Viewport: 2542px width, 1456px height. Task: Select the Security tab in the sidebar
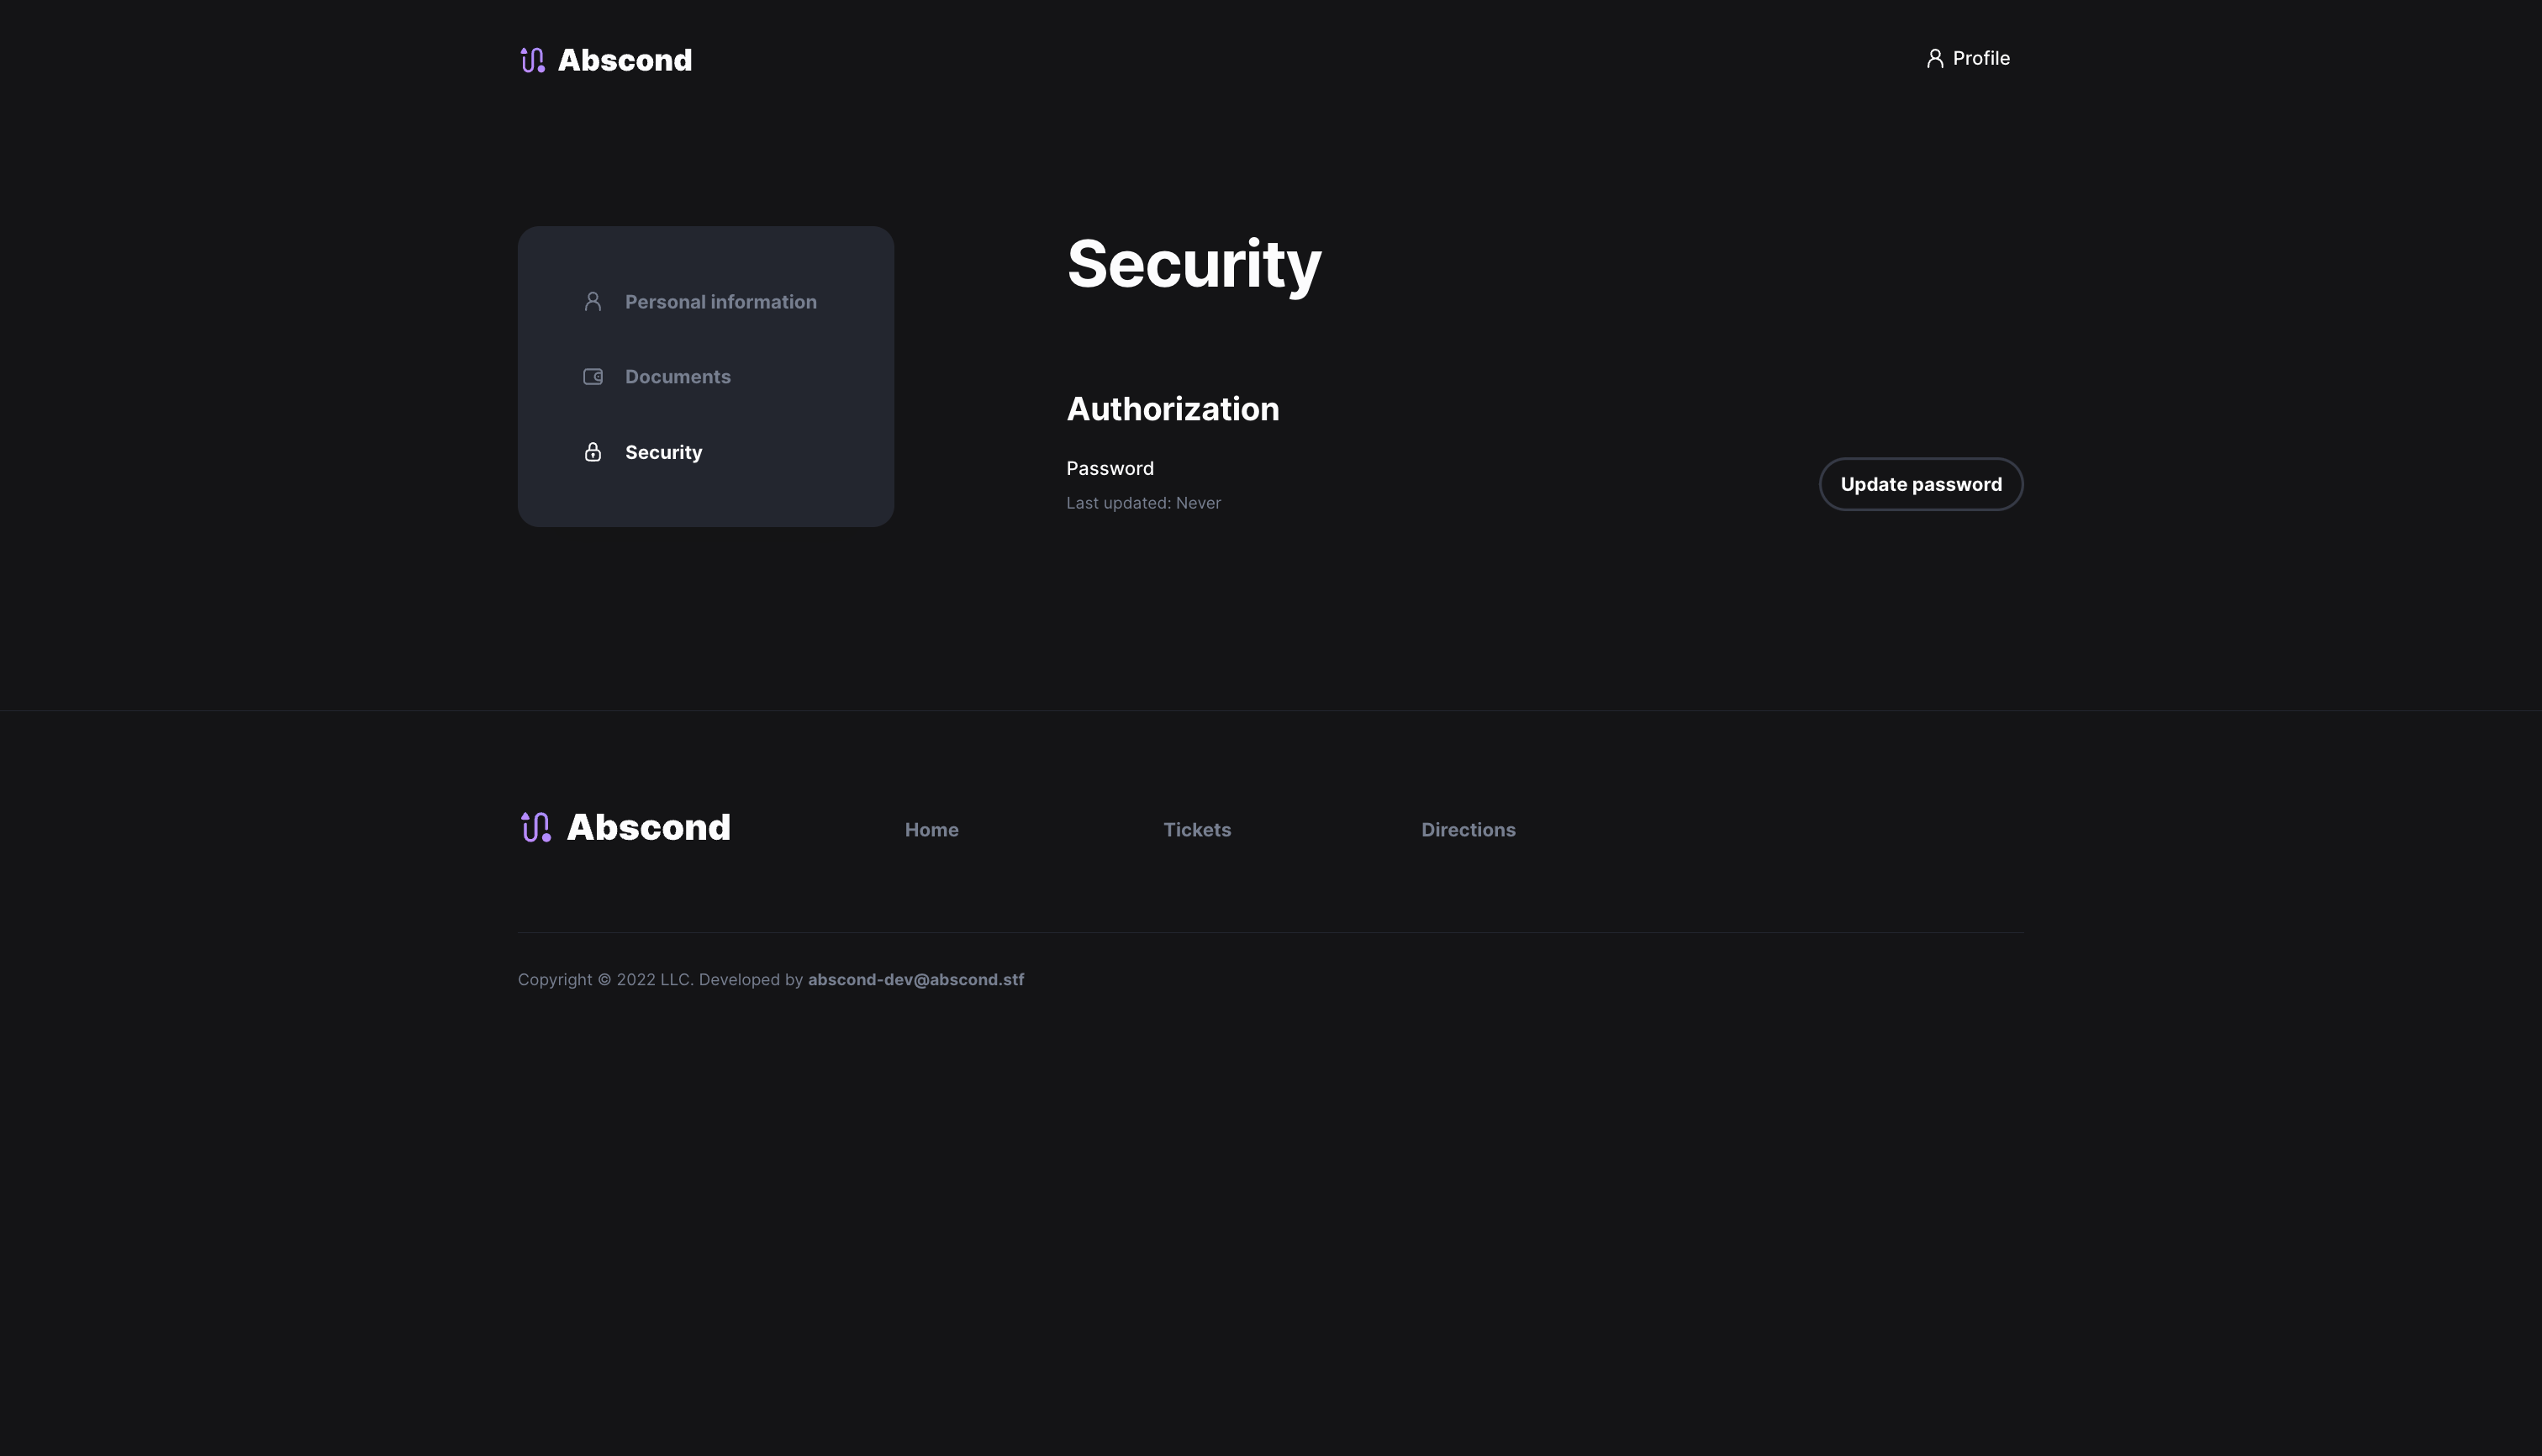click(663, 452)
